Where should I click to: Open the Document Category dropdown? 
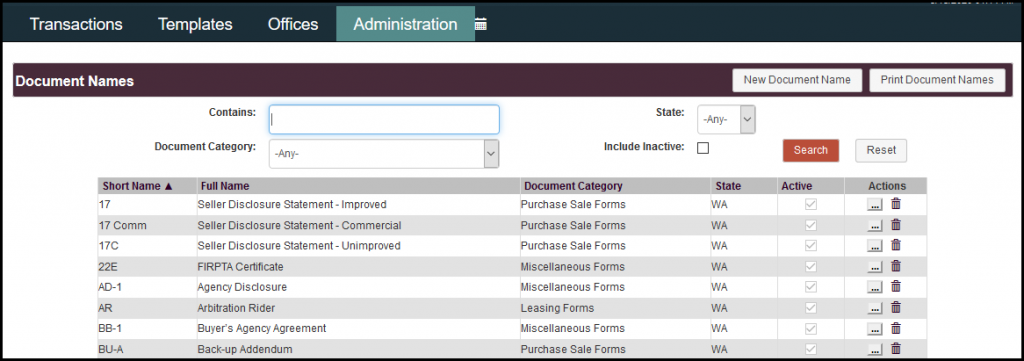[x=384, y=154]
